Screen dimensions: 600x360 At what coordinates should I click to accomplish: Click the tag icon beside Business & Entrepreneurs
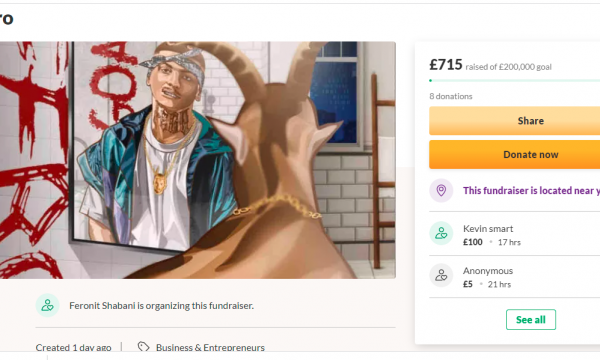[143, 347]
